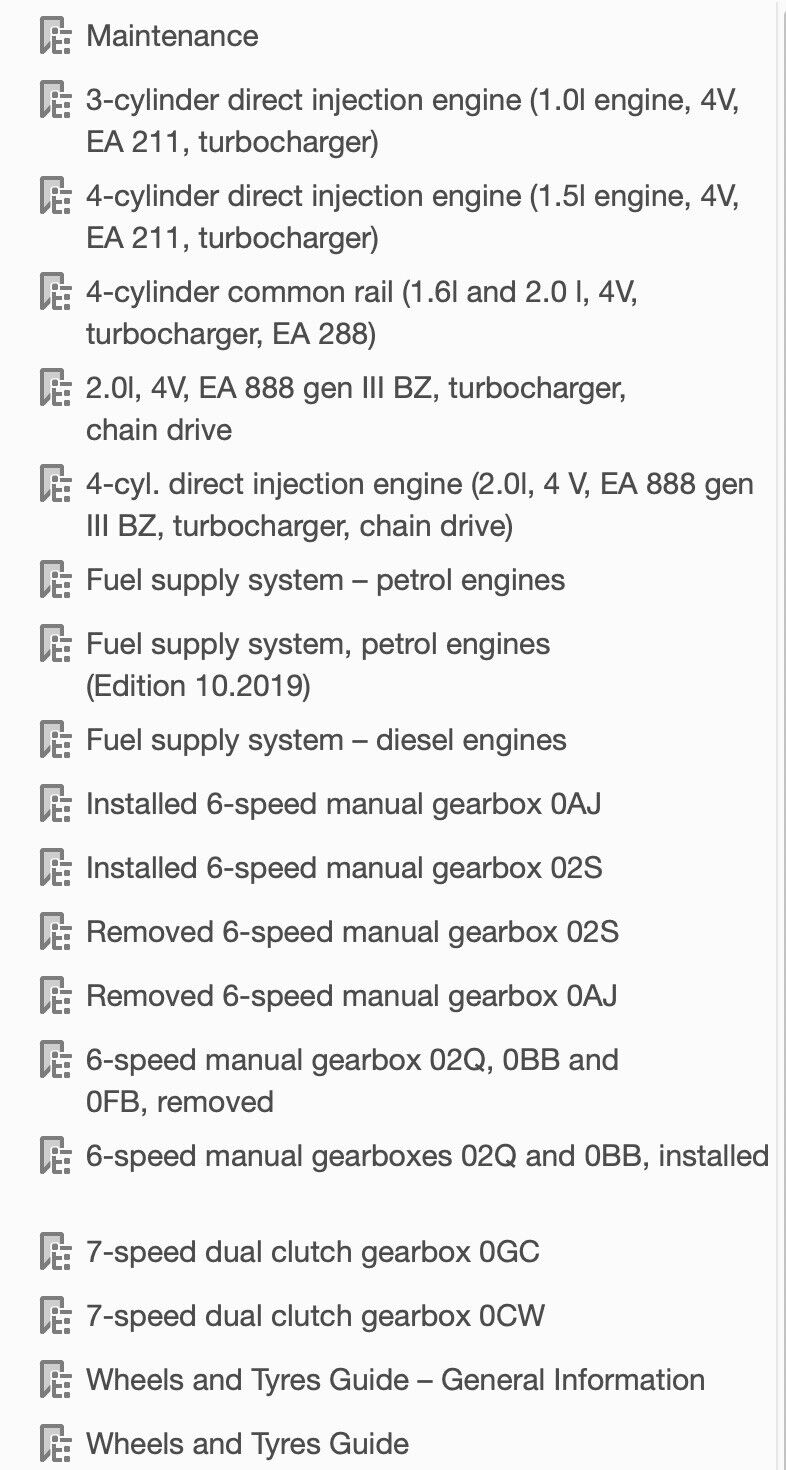Select Installed 6-speed manual gearbox 02S

coord(344,868)
